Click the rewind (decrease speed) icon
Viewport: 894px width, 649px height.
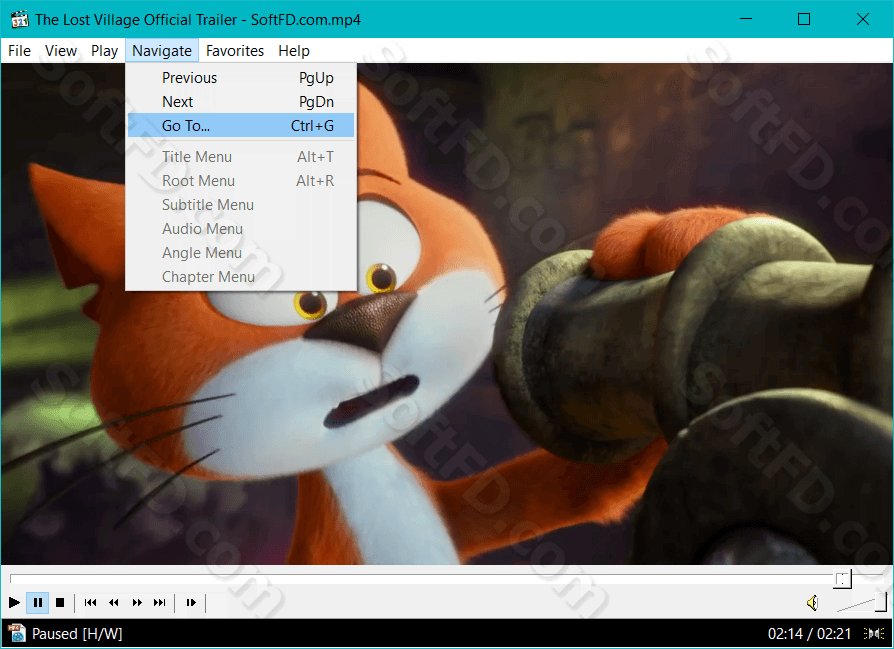coord(113,602)
